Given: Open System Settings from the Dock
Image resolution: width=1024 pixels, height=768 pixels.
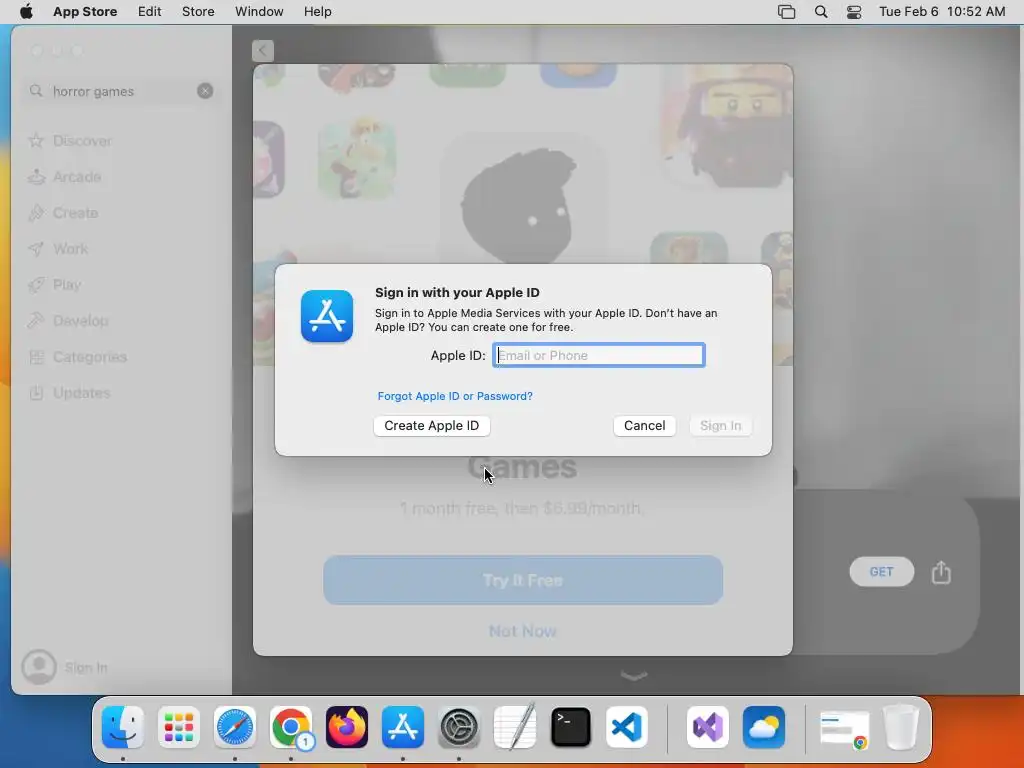Looking at the screenshot, I should pyautogui.click(x=458, y=727).
